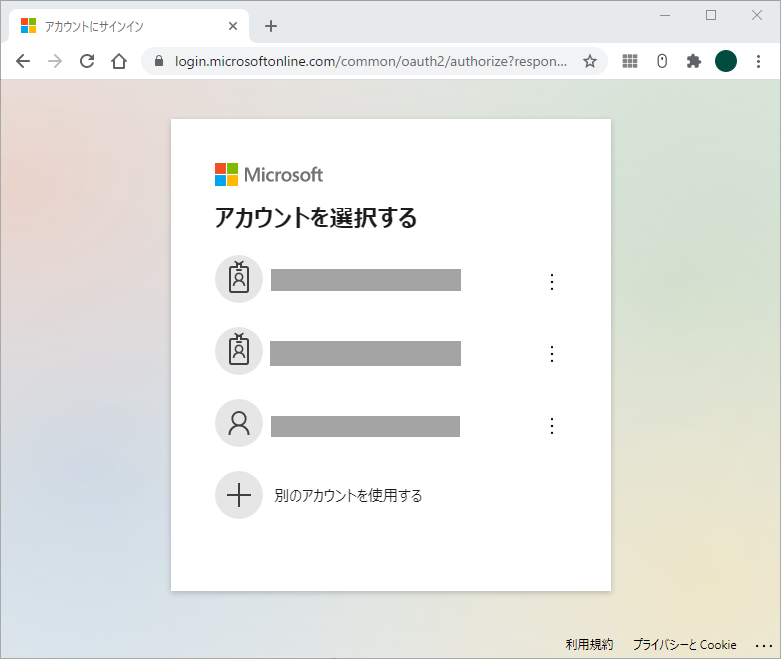This screenshot has width=781, height=659.
Task: Maximize the browser window
Action: pyautogui.click(x=711, y=15)
